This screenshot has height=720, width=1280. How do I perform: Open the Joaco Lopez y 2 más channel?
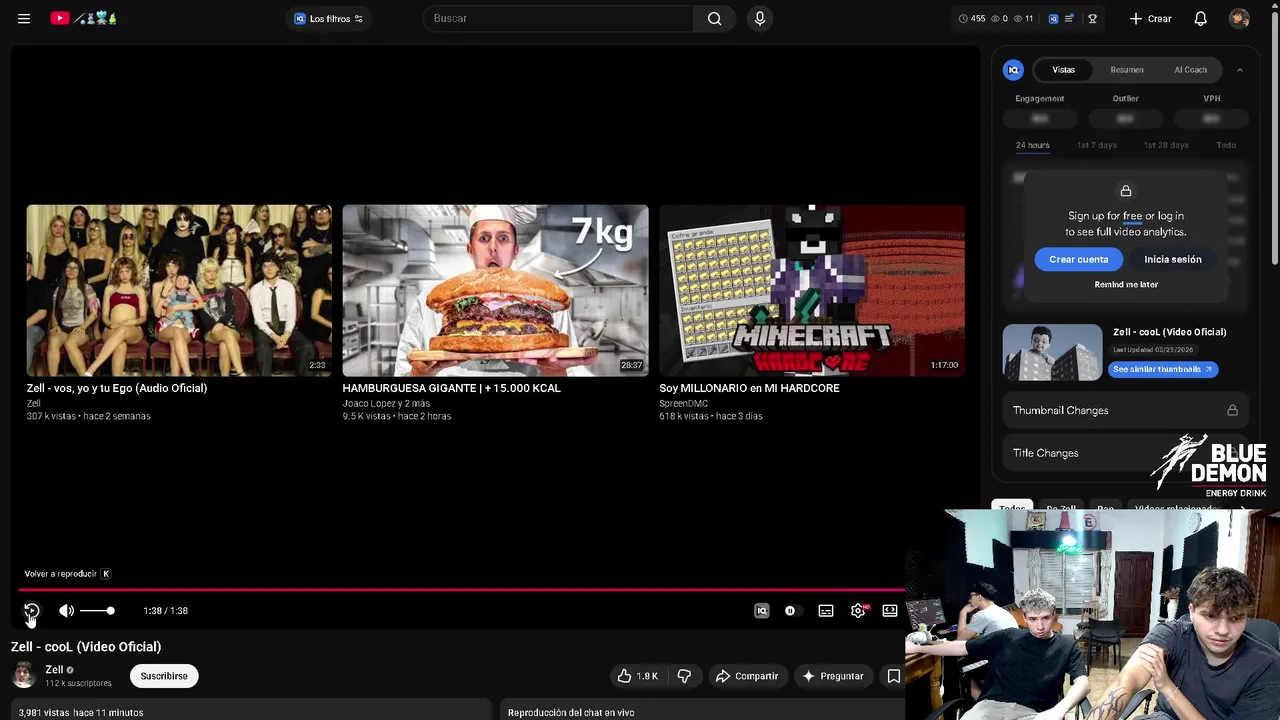(x=386, y=403)
